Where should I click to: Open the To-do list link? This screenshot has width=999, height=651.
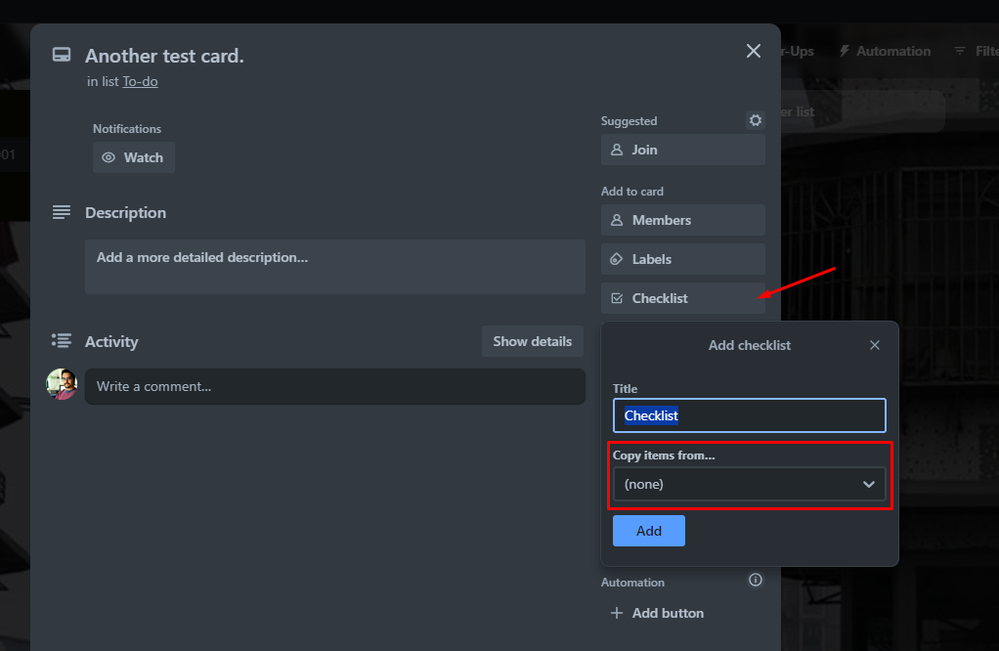click(x=140, y=82)
